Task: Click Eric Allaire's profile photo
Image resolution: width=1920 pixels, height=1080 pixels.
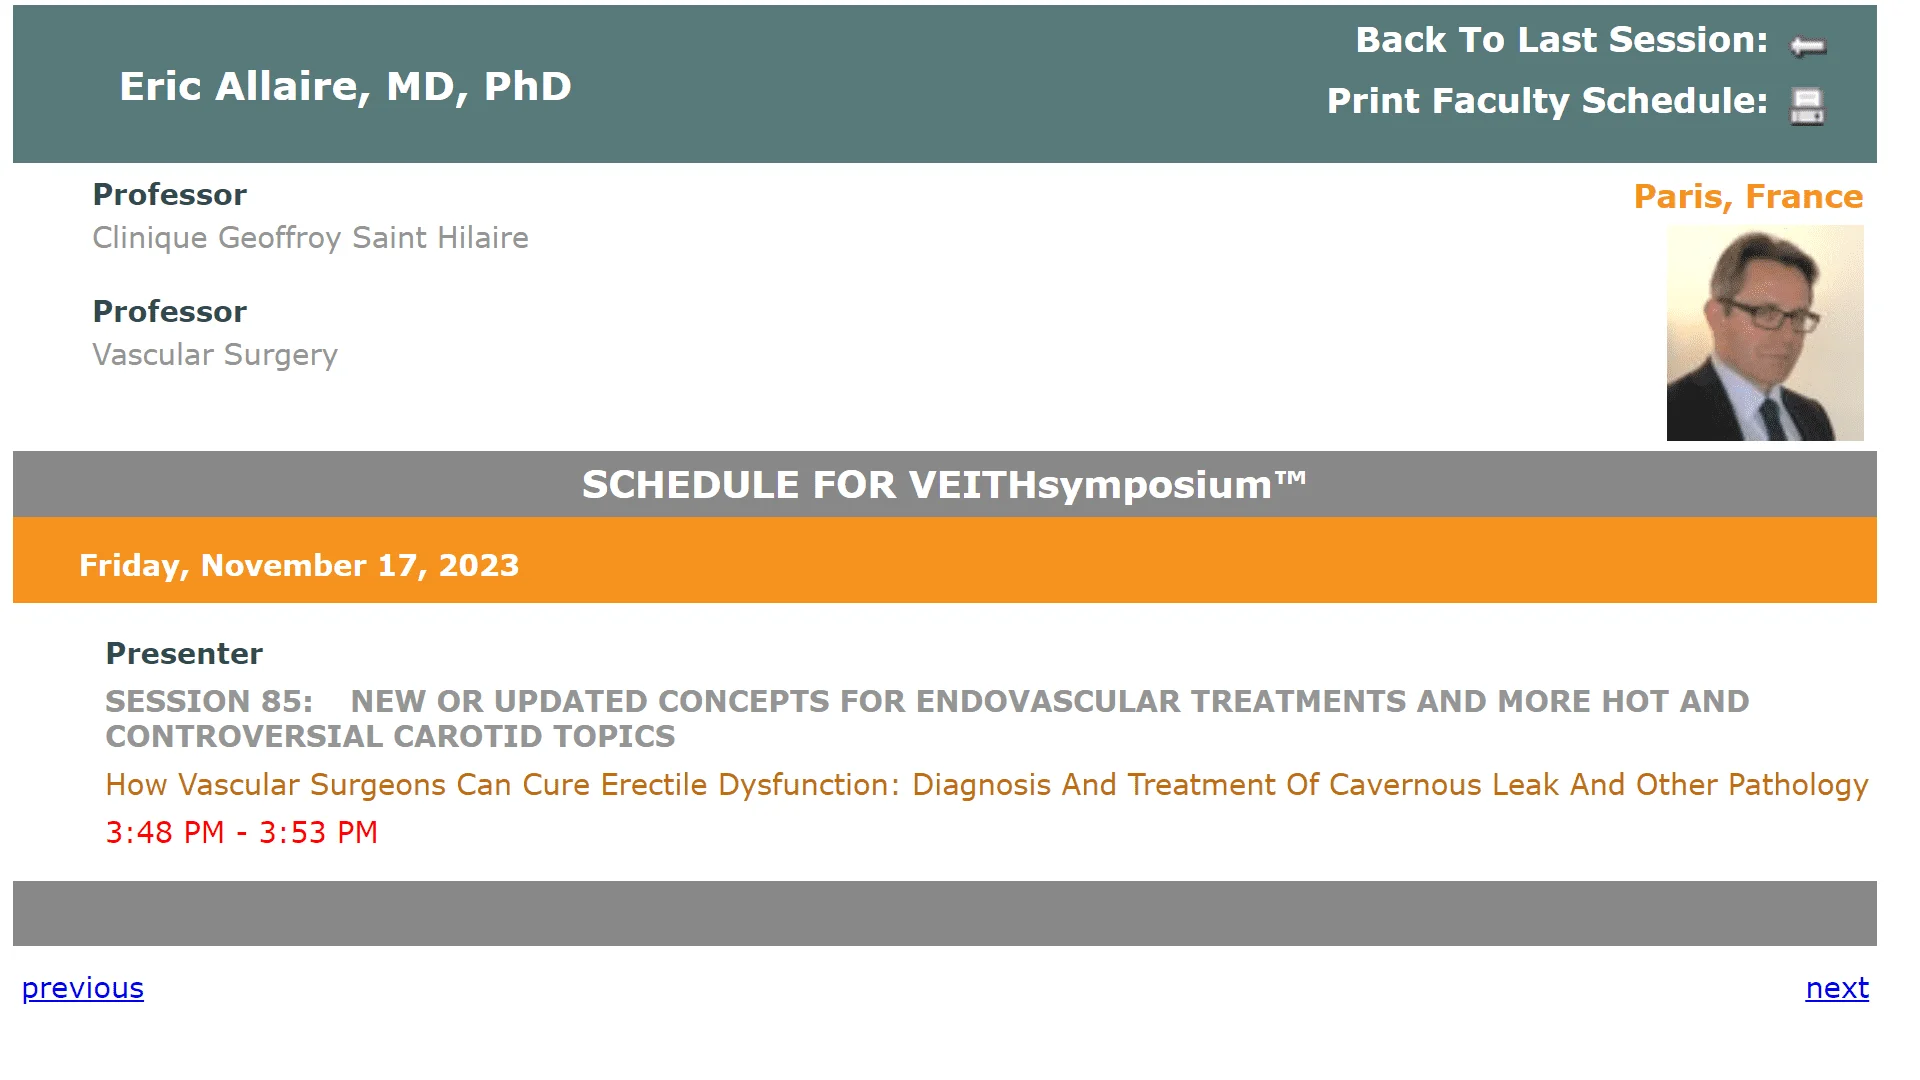Action: [x=1765, y=333]
